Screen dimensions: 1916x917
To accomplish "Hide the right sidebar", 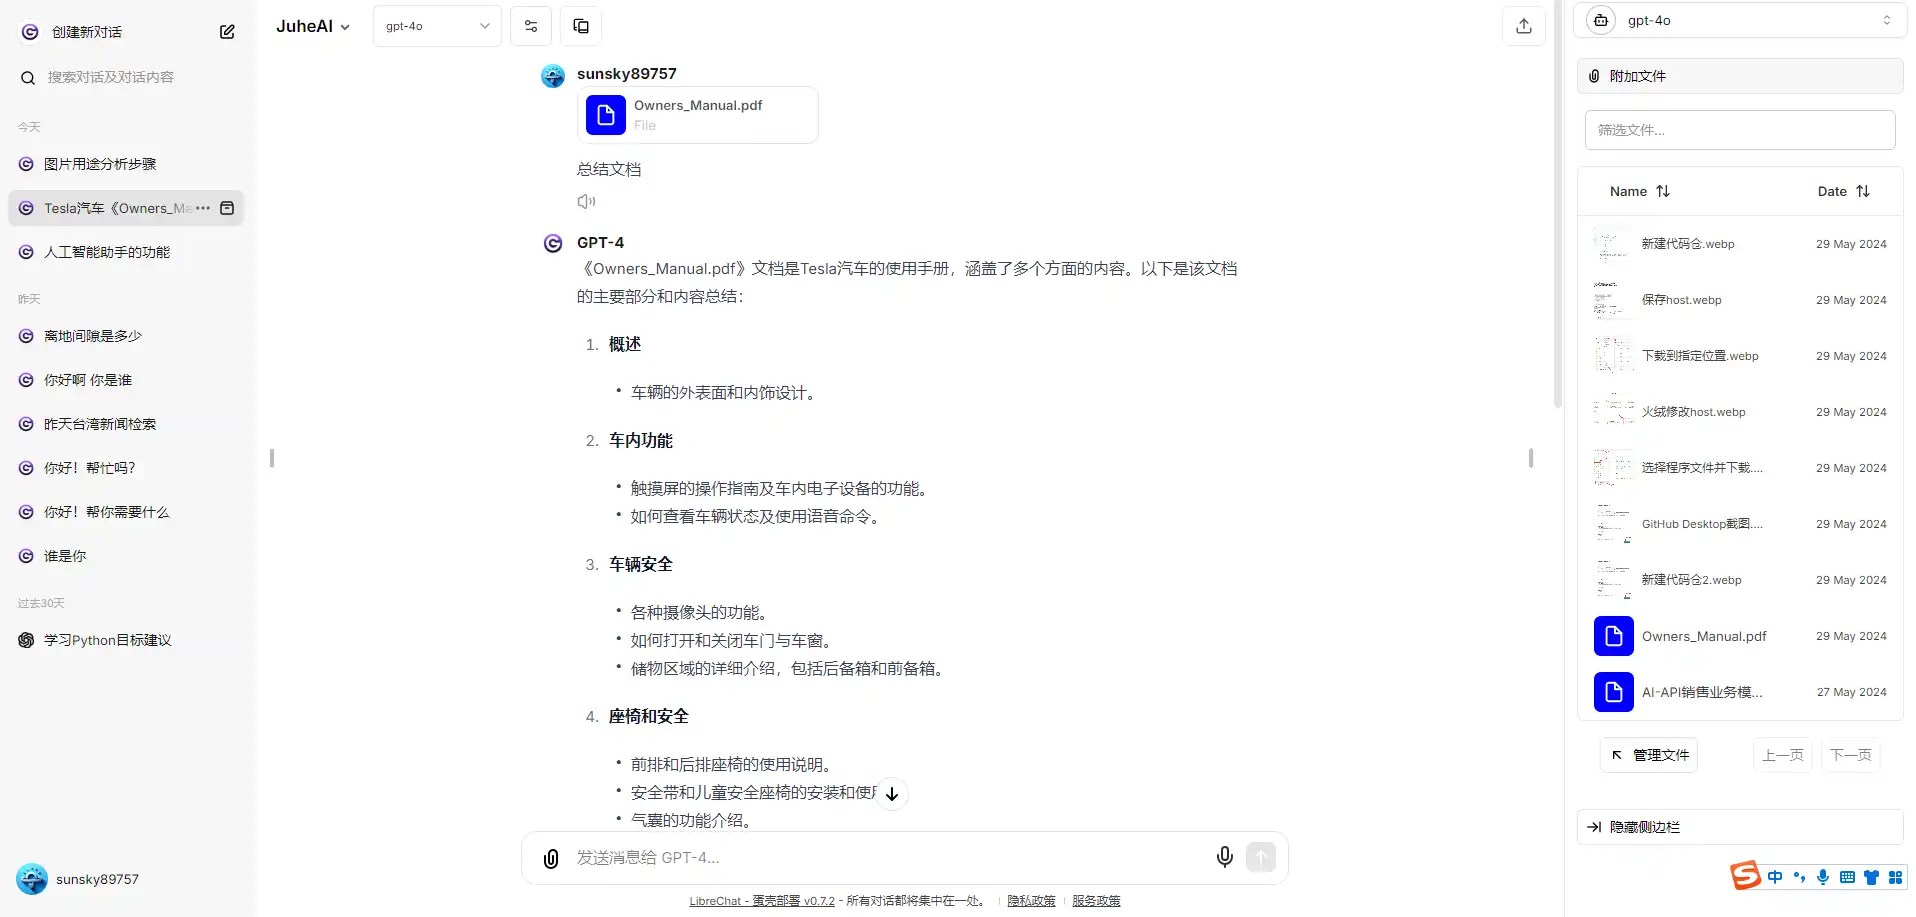I will [1740, 827].
